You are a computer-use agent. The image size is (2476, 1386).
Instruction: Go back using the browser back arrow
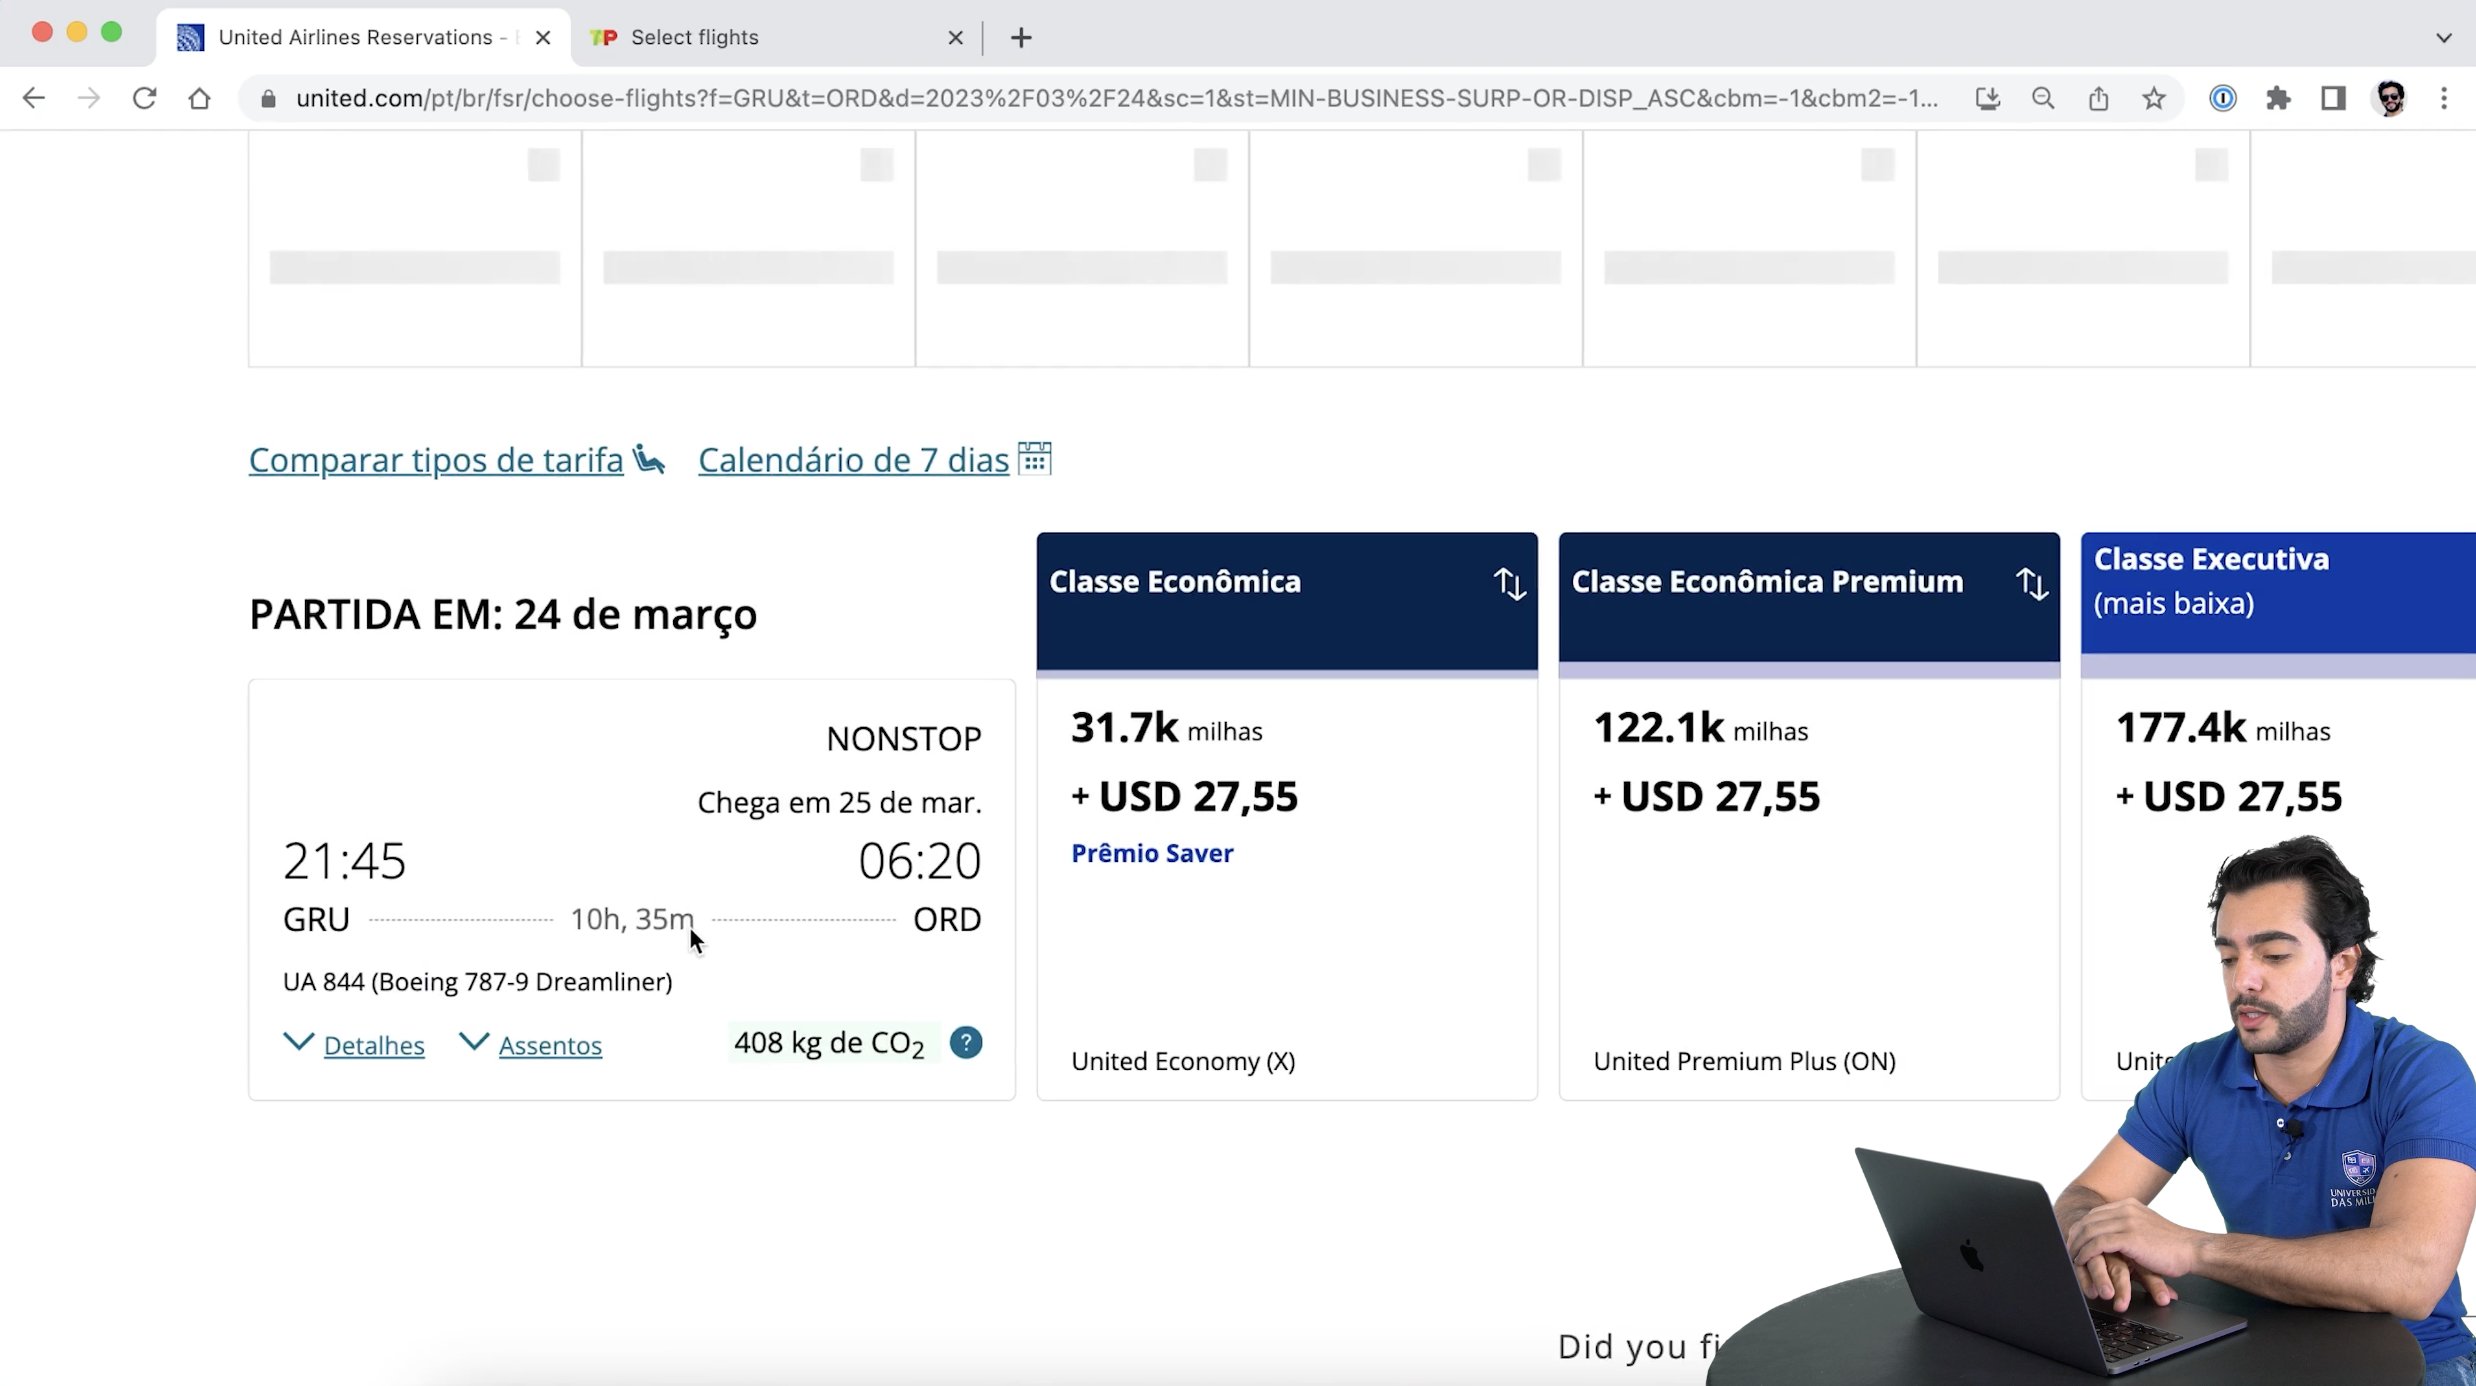tap(33, 98)
